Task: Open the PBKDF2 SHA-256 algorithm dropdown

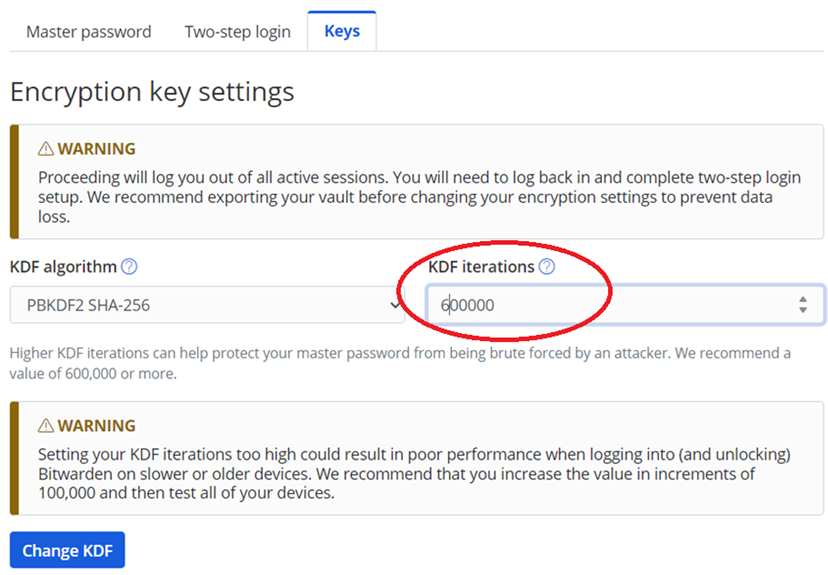Action: coord(200,305)
